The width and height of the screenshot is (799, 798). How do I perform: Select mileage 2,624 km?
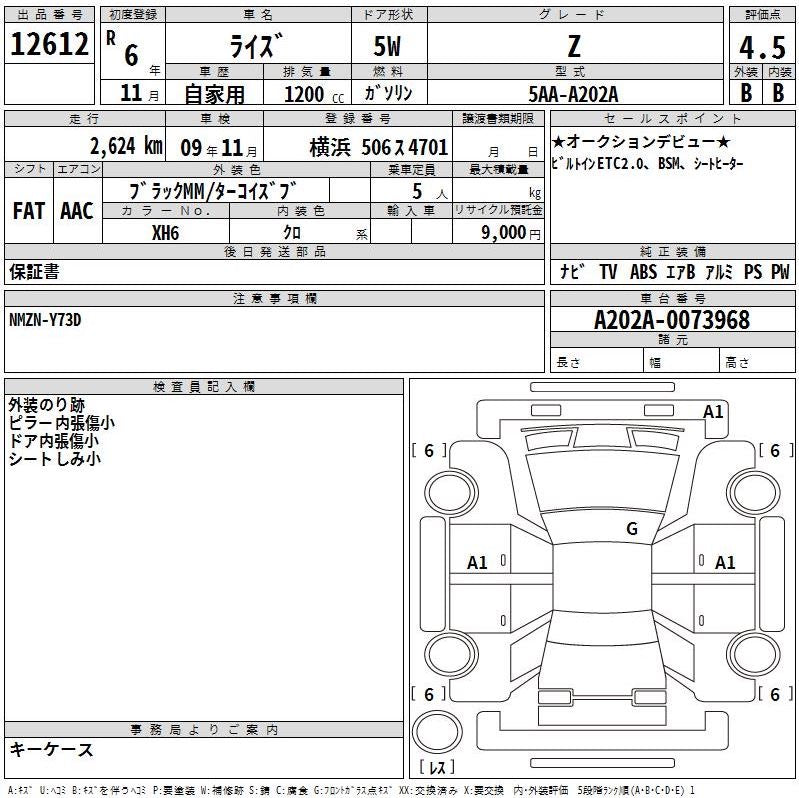click(126, 146)
